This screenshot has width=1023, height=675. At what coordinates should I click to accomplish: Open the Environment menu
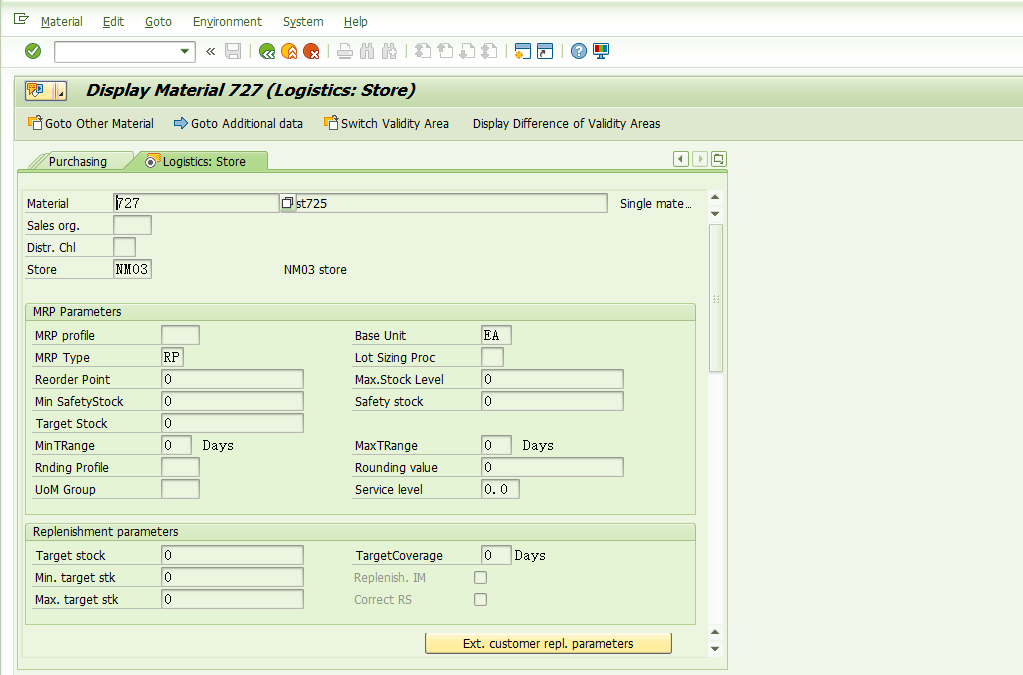click(227, 22)
